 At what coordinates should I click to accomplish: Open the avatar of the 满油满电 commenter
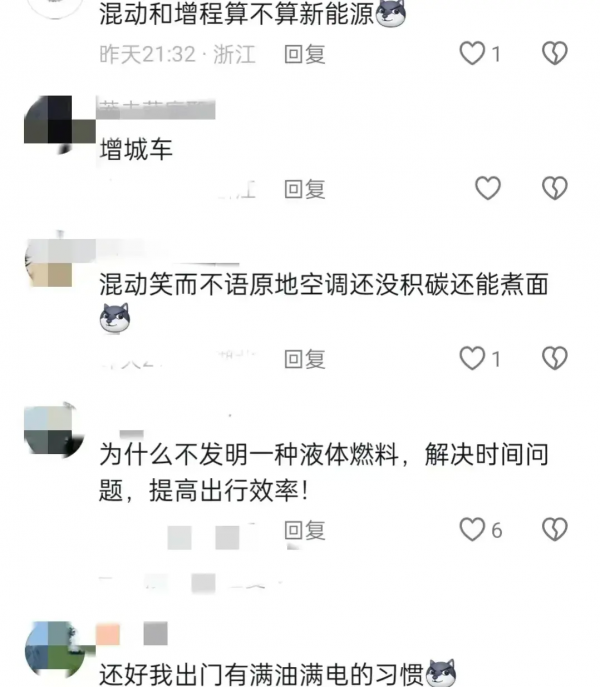pyautogui.click(x=54, y=651)
